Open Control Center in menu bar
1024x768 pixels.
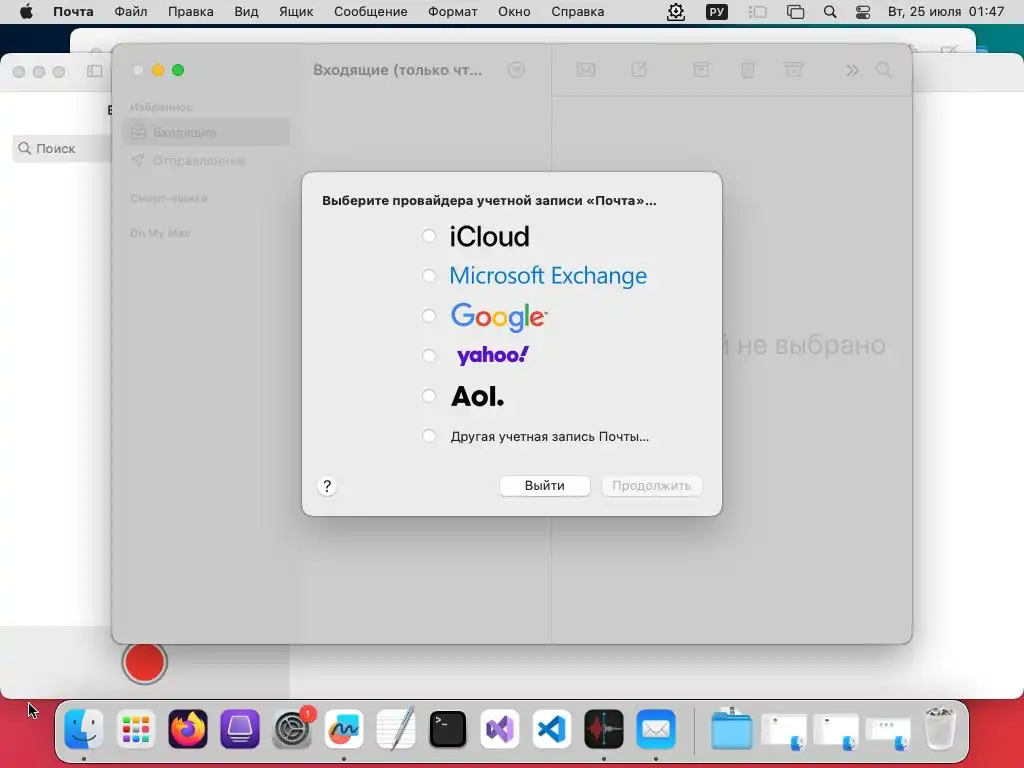coord(863,12)
